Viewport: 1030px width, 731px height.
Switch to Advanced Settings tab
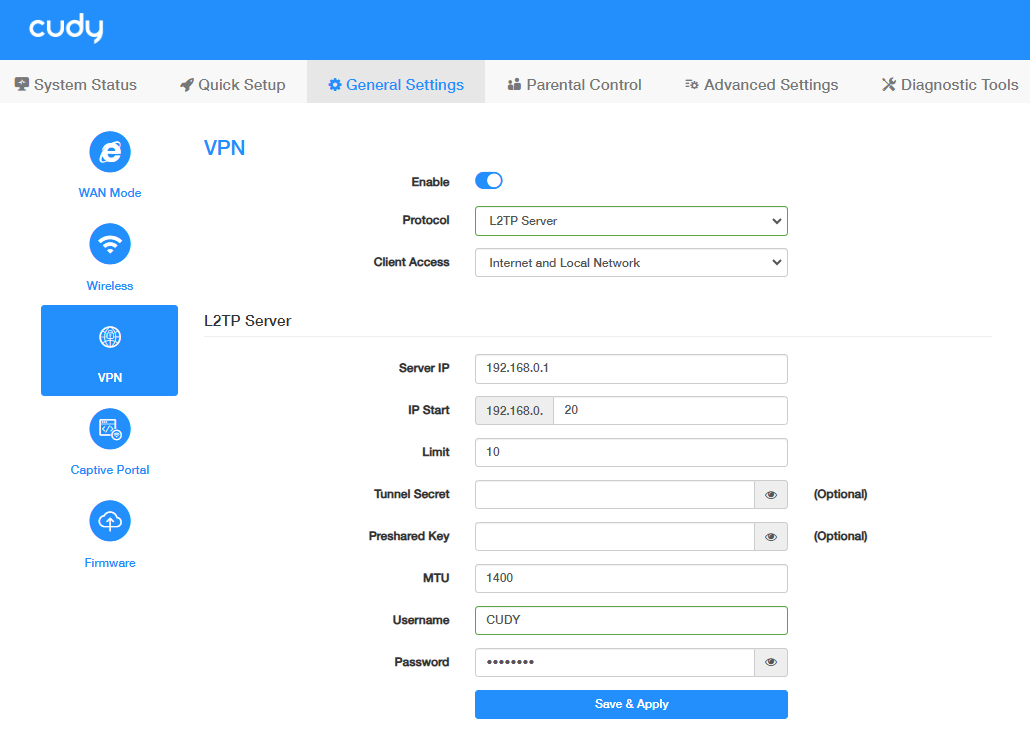click(x=761, y=85)
